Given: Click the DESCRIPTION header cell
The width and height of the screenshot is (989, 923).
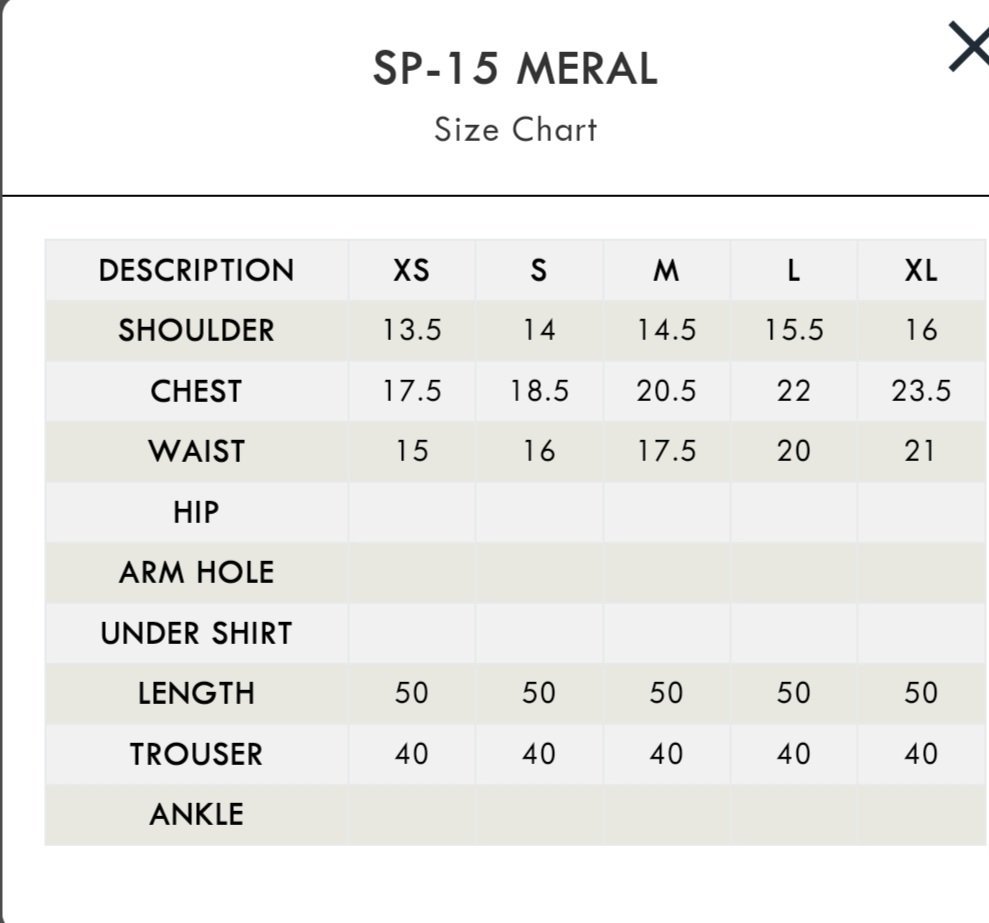Looking at the screenshot, I should point(196,271).
